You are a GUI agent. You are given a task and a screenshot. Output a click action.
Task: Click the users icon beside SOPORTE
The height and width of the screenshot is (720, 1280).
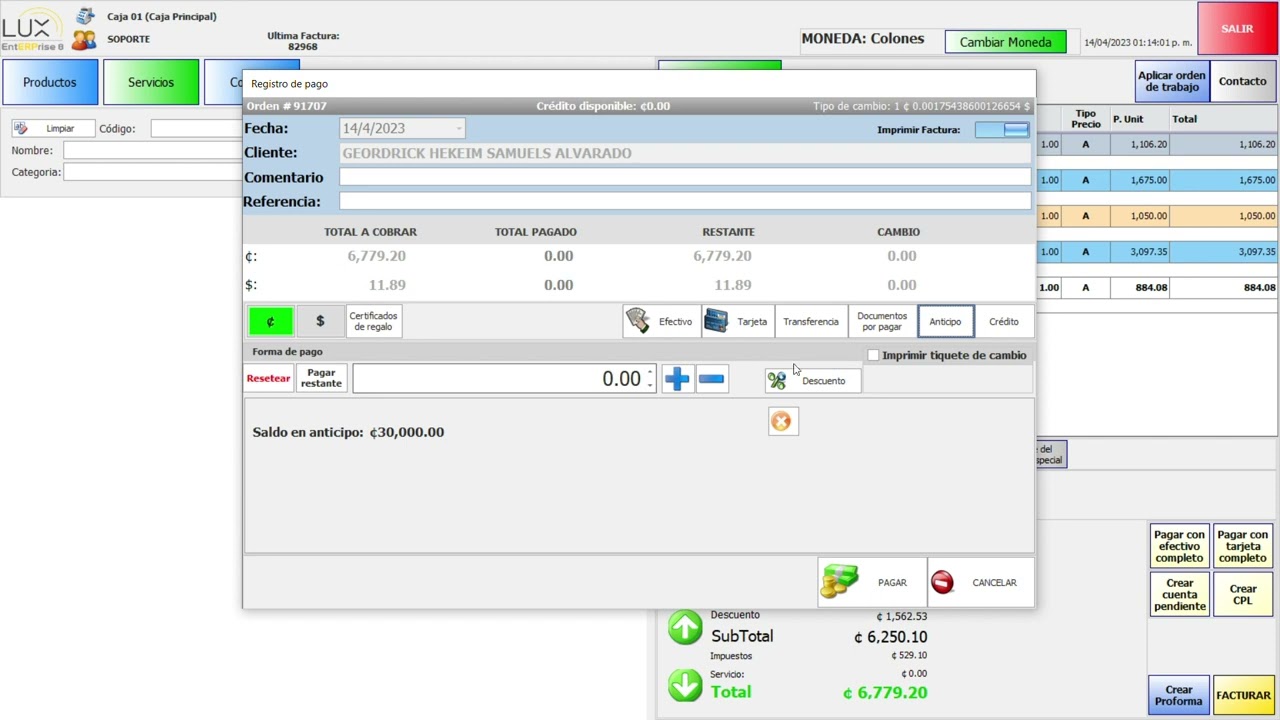point(84,39)
